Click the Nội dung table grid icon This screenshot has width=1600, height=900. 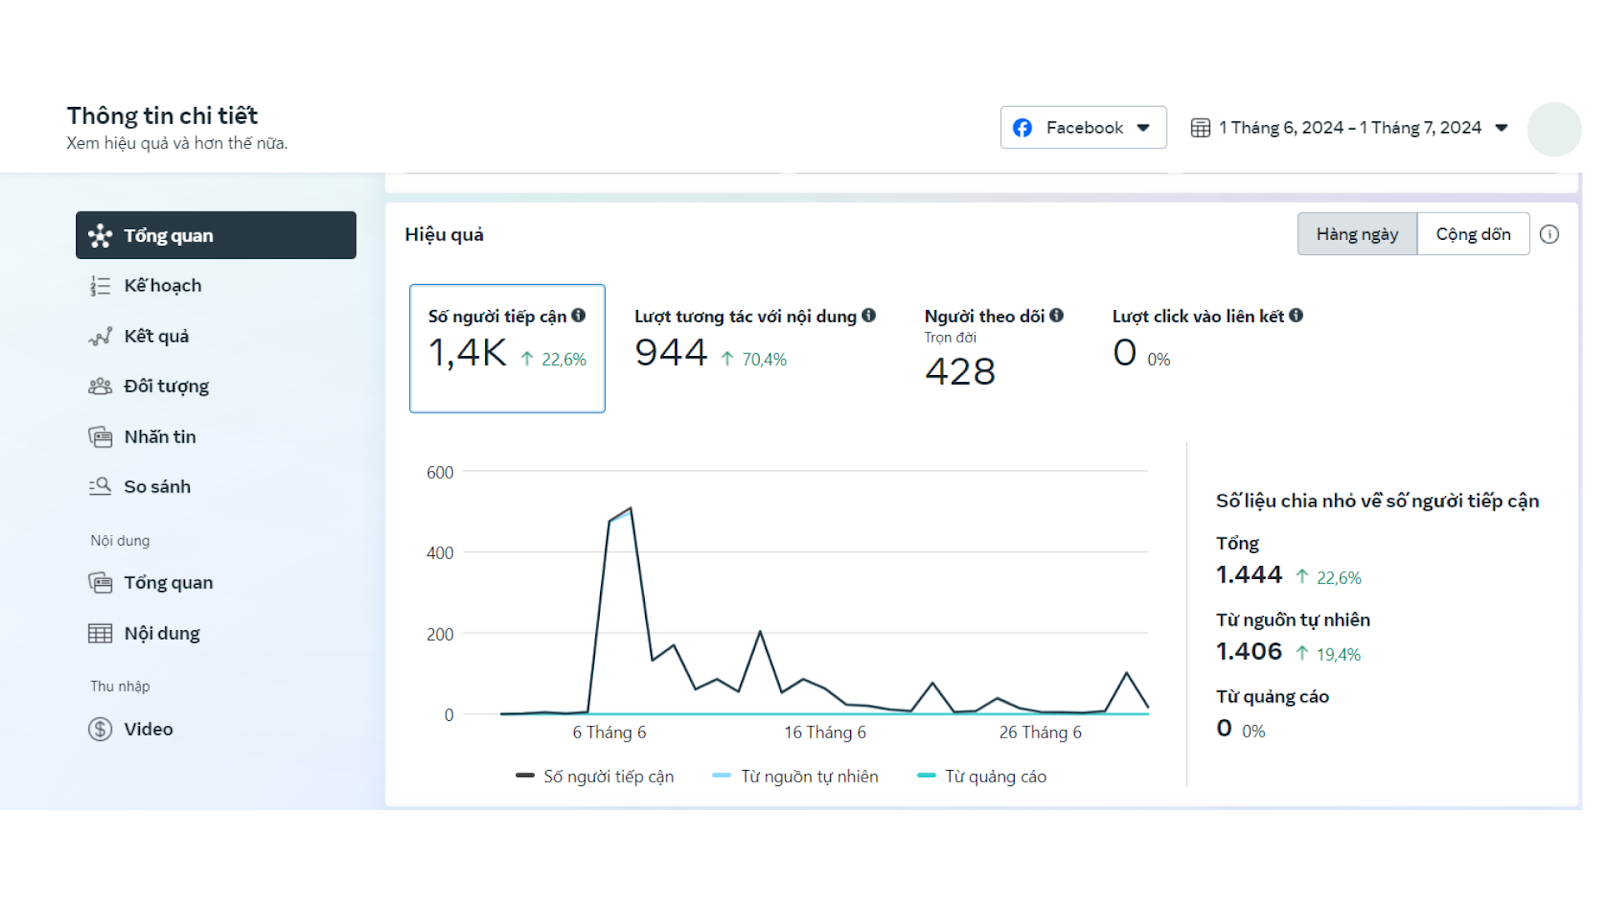coord(100,633)
